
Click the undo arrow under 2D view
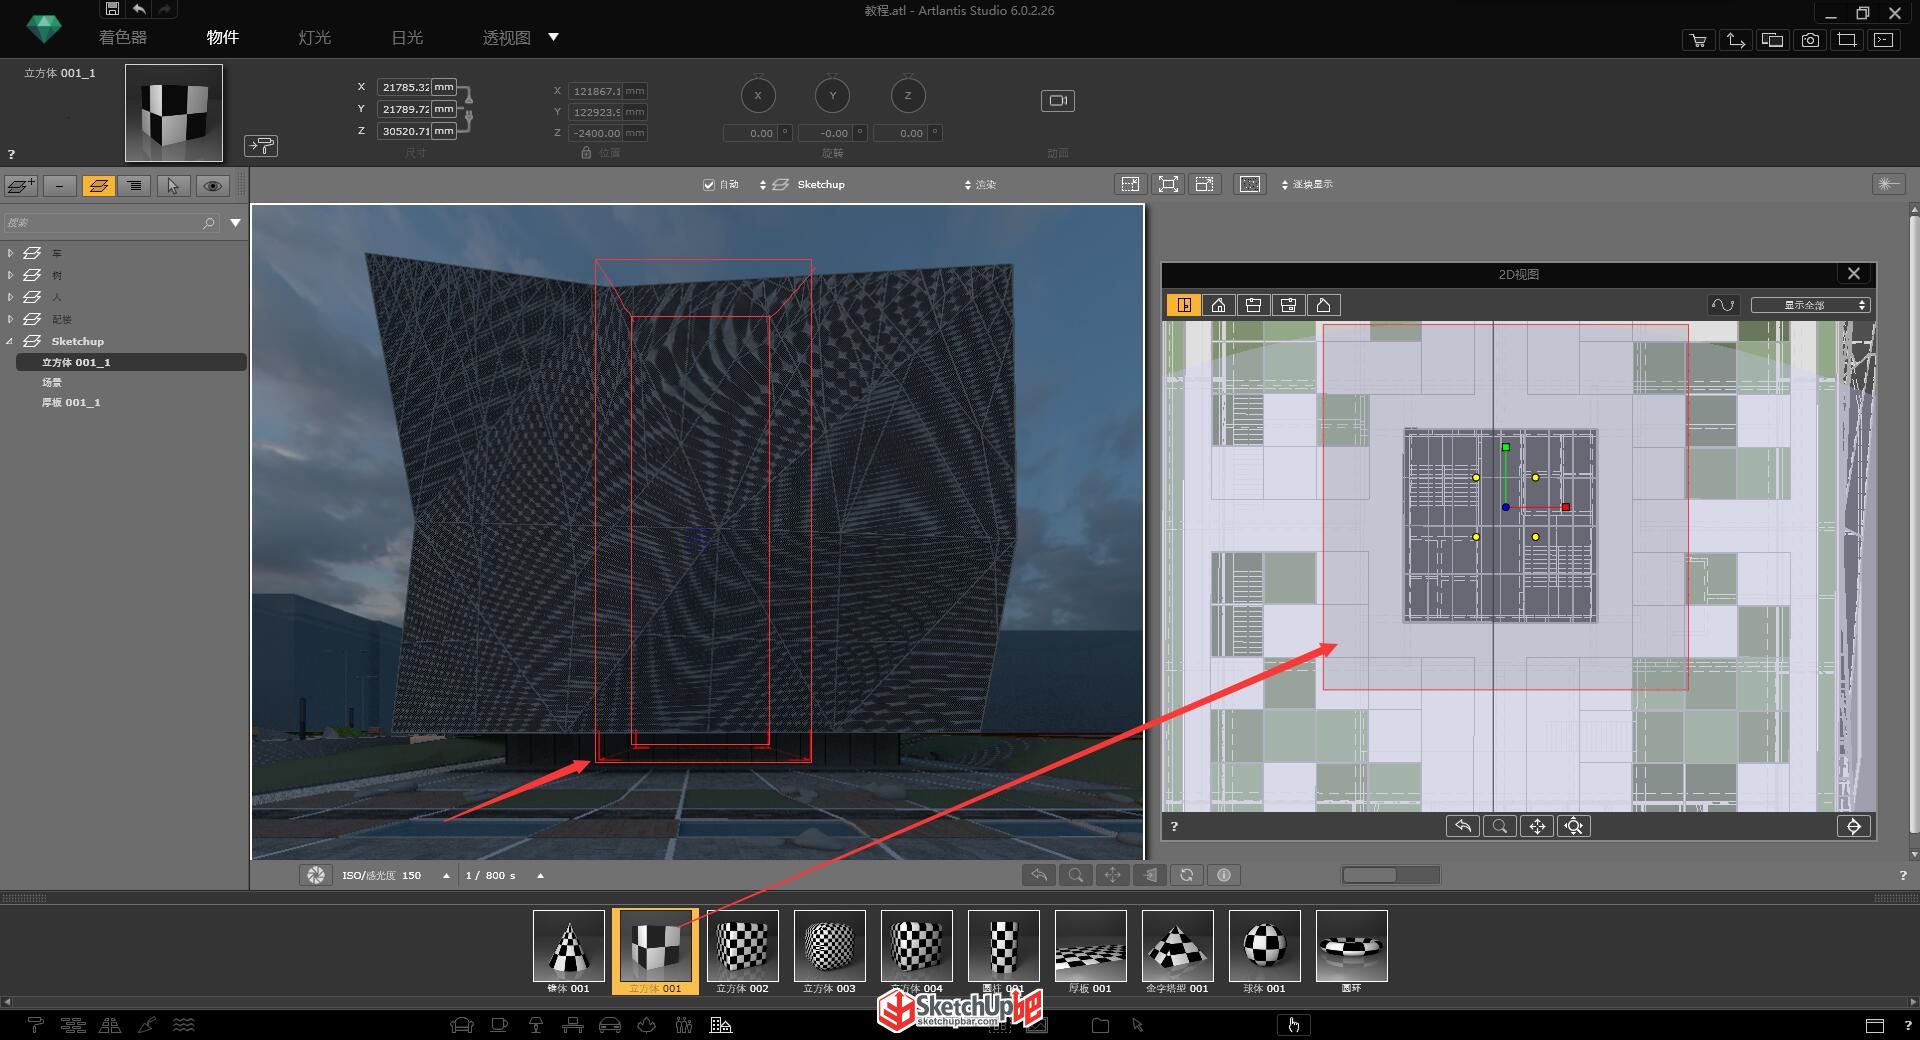point(1462,826)
